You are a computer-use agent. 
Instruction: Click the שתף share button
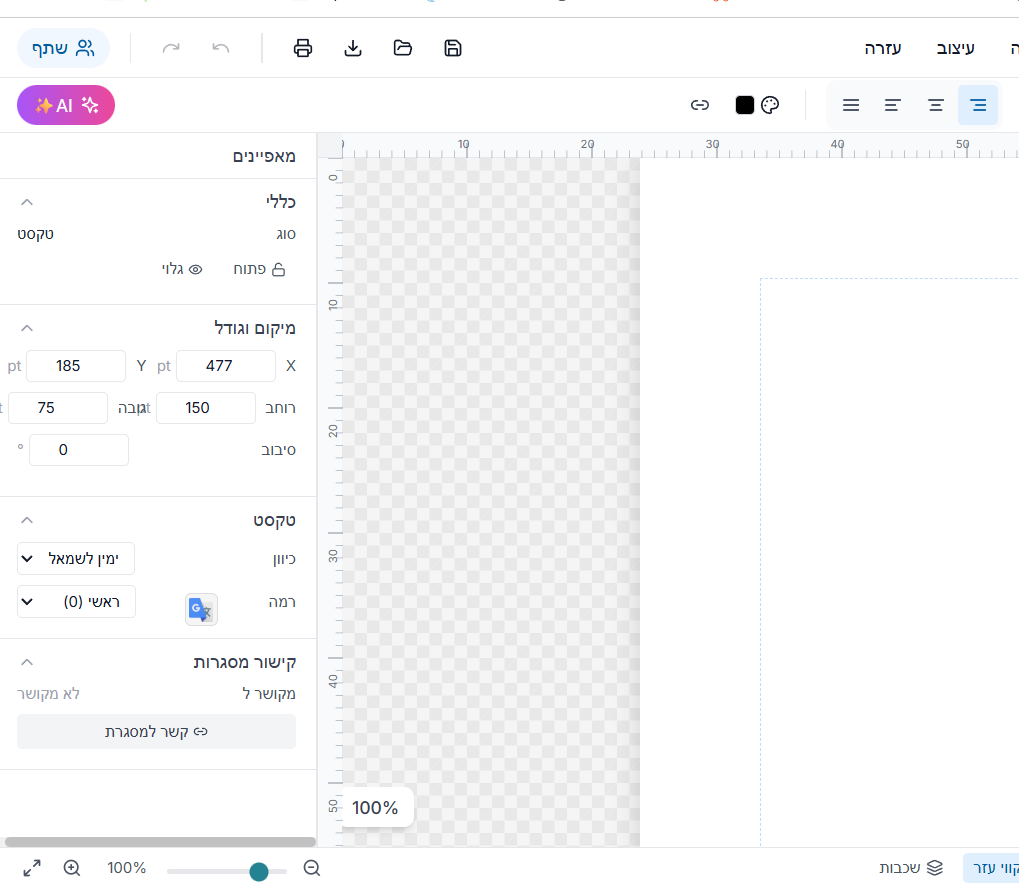pyautogui.click(x=63, y=48)
